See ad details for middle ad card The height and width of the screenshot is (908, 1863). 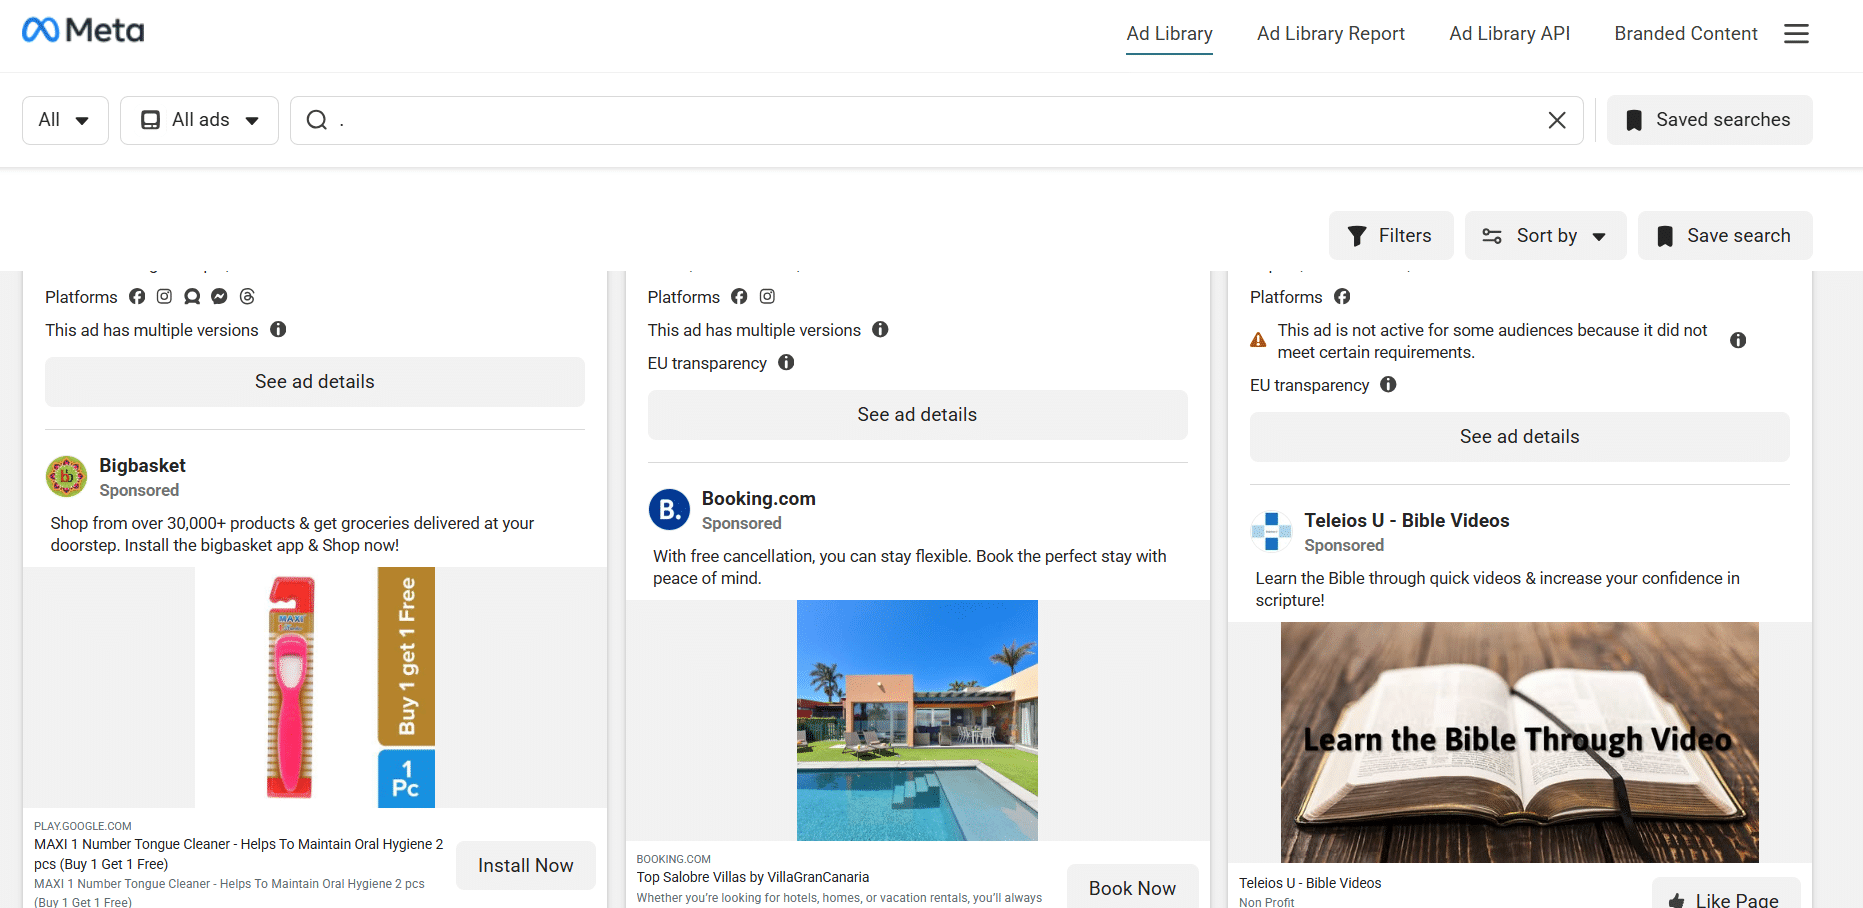[x=917, y=415]
